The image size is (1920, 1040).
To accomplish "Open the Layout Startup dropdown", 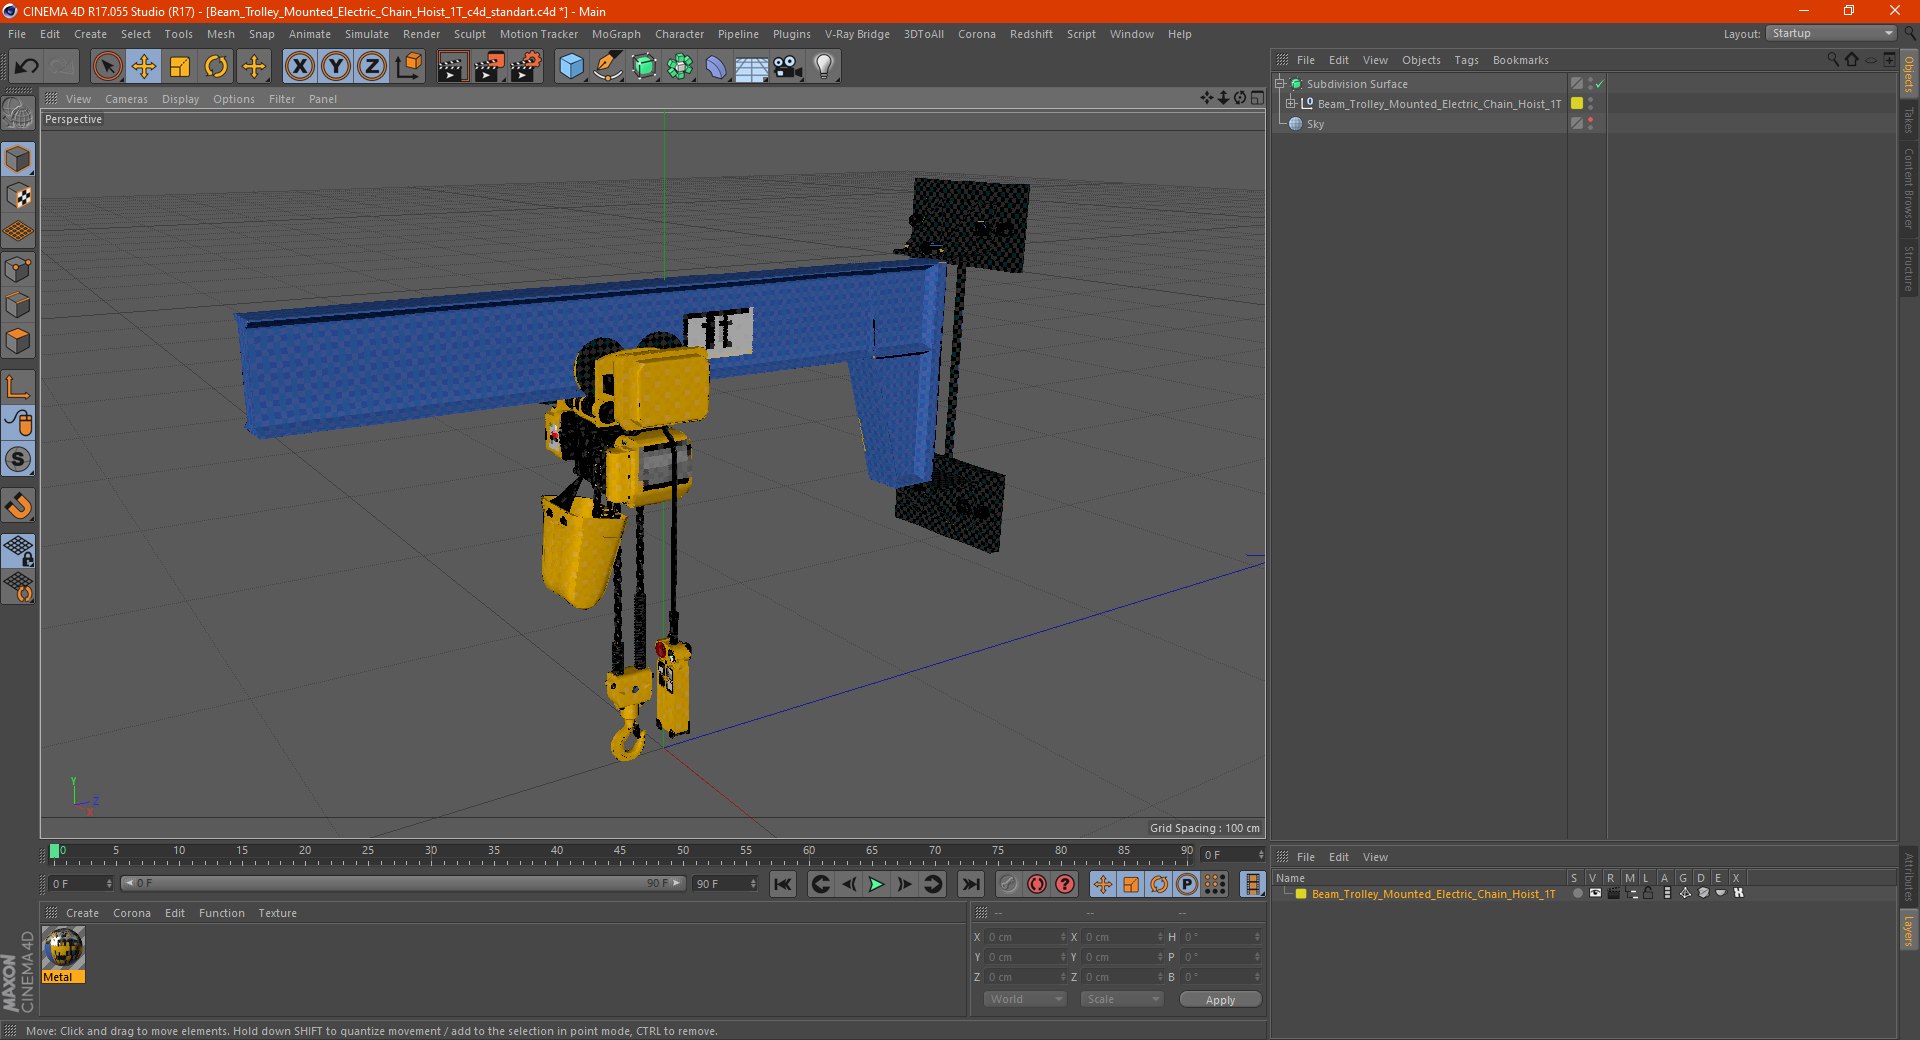I will tap(1831, 33).
